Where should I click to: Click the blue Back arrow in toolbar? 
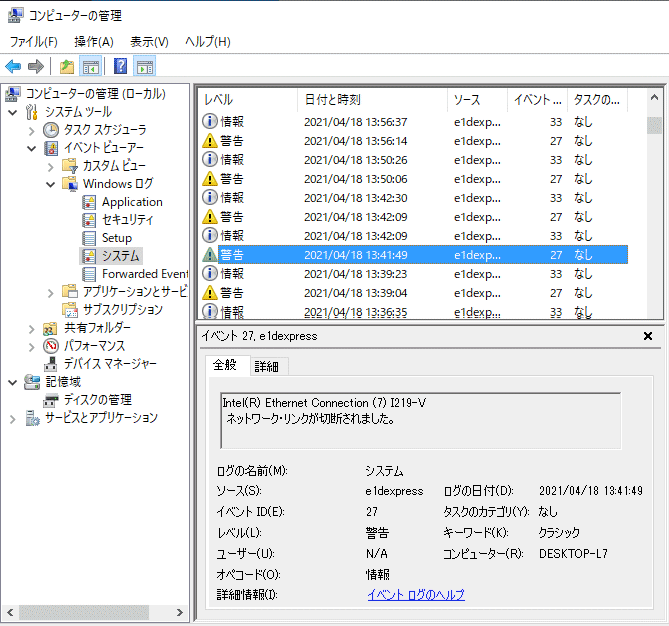pyautogui.click(x=13, y=67)
